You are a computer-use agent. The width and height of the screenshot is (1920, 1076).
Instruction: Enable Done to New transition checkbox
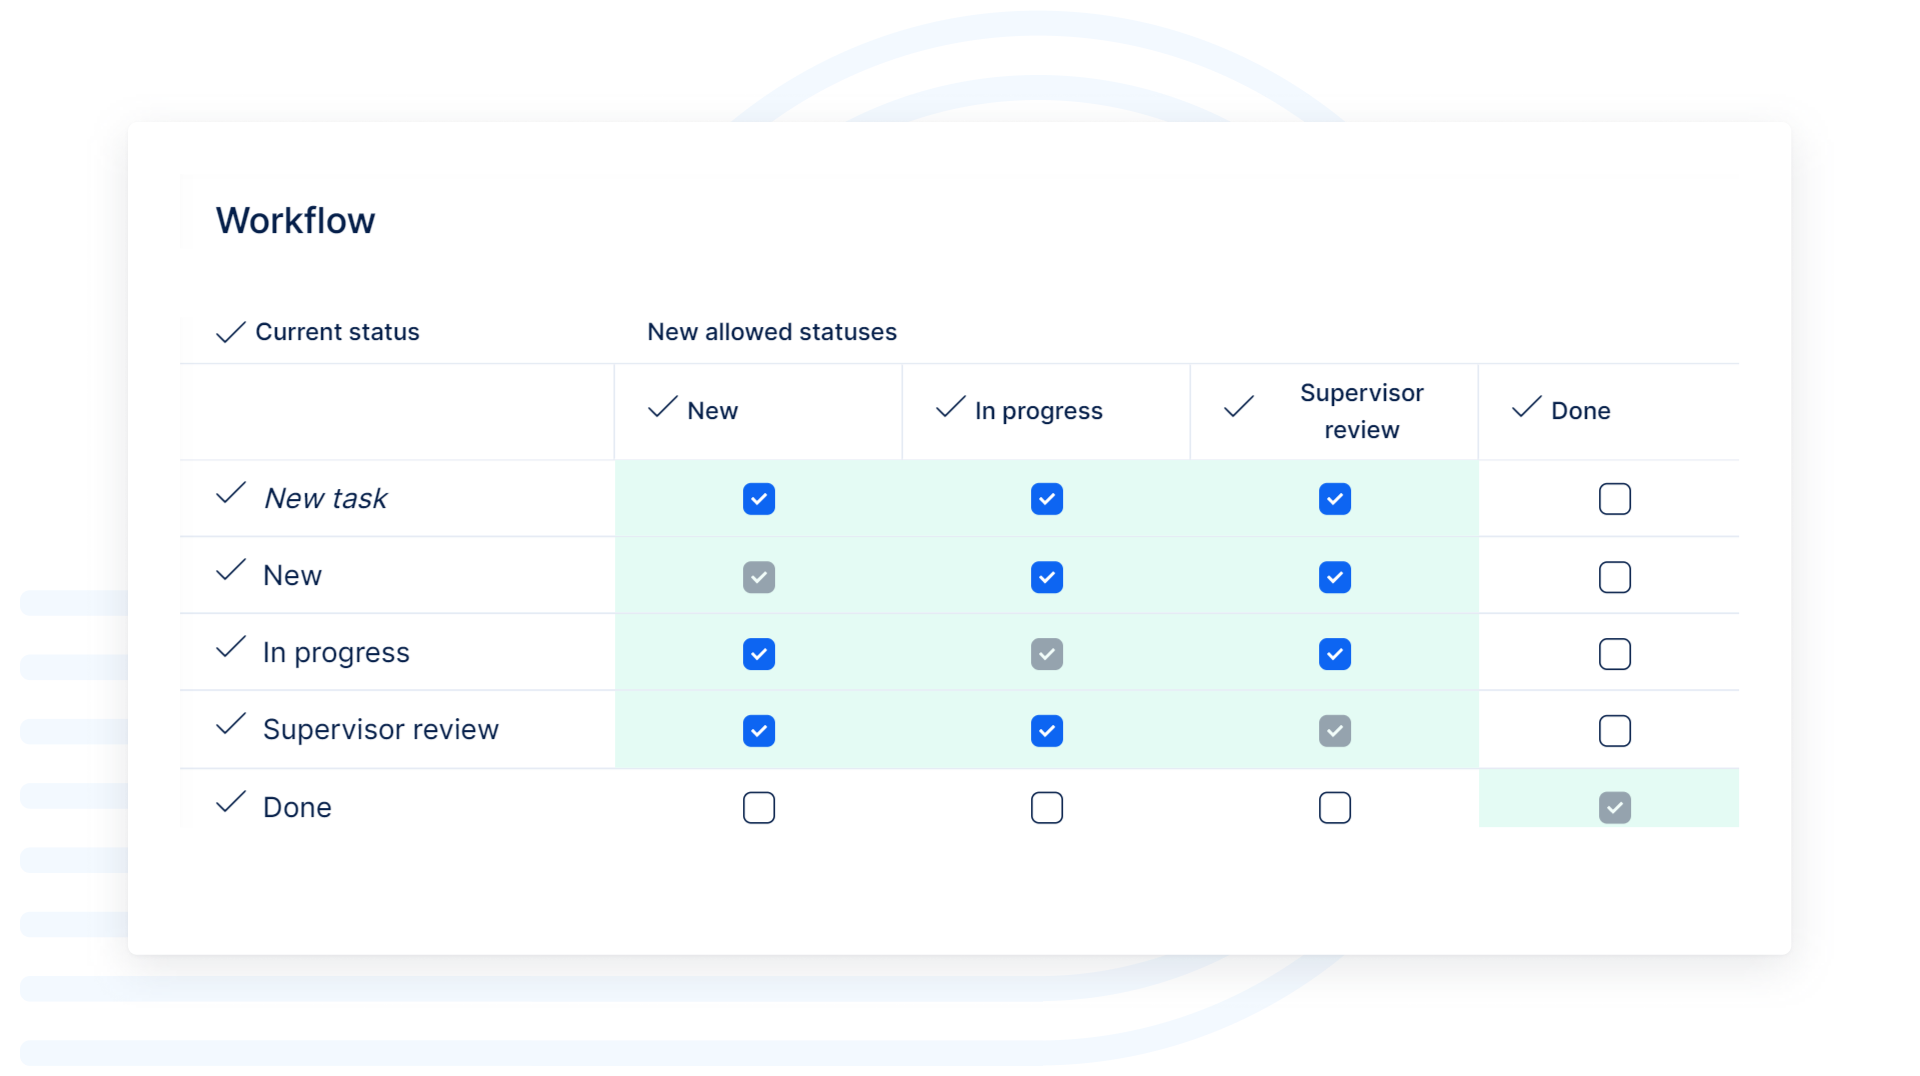coord(759,808)
